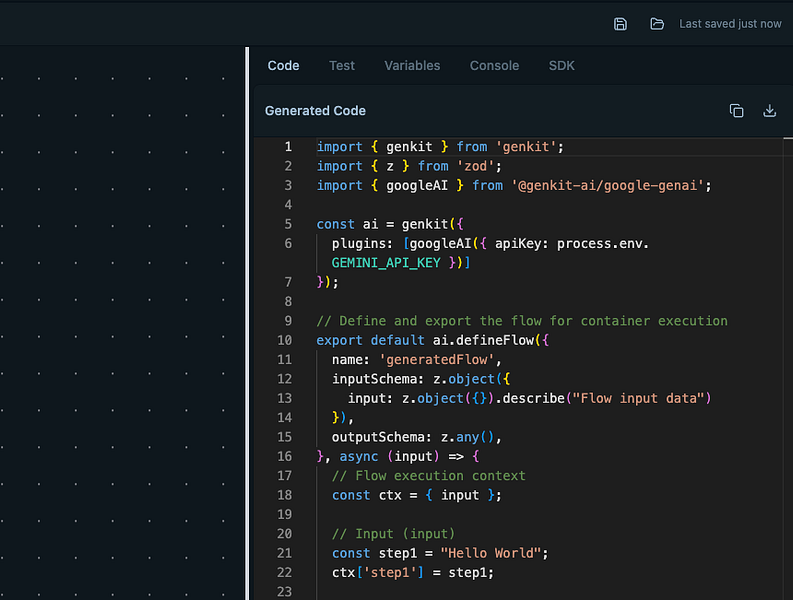This screenshot has height=600, width=793.
Task: Click 'const ctx' on line 18
Action: (367, 495)
